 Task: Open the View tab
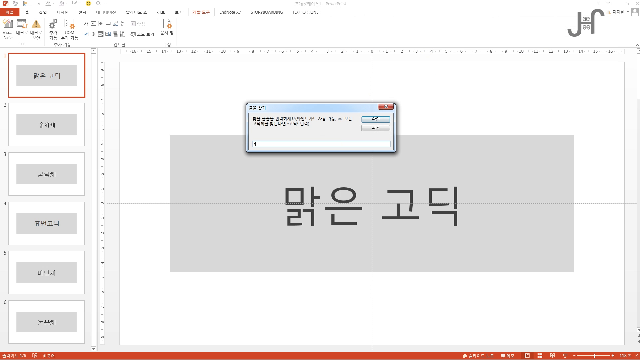click(x=178, y=12)
